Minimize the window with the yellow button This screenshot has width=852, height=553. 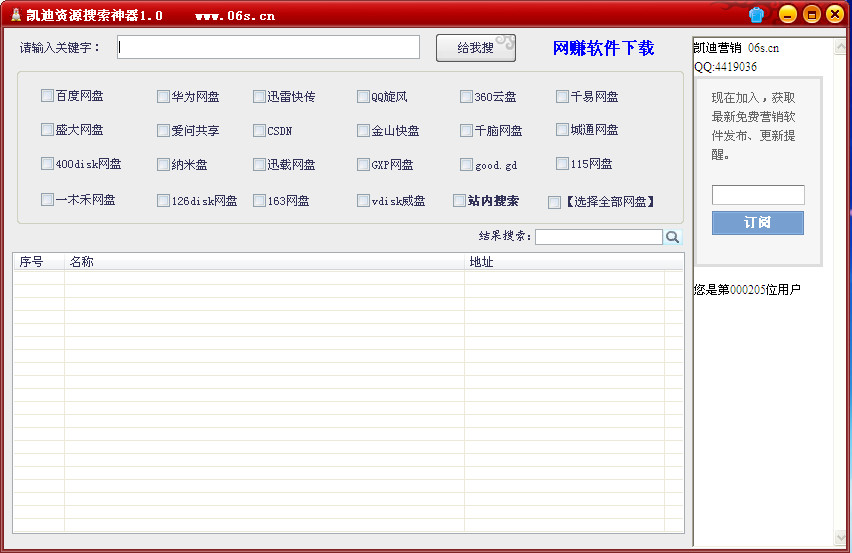point(788,14)
